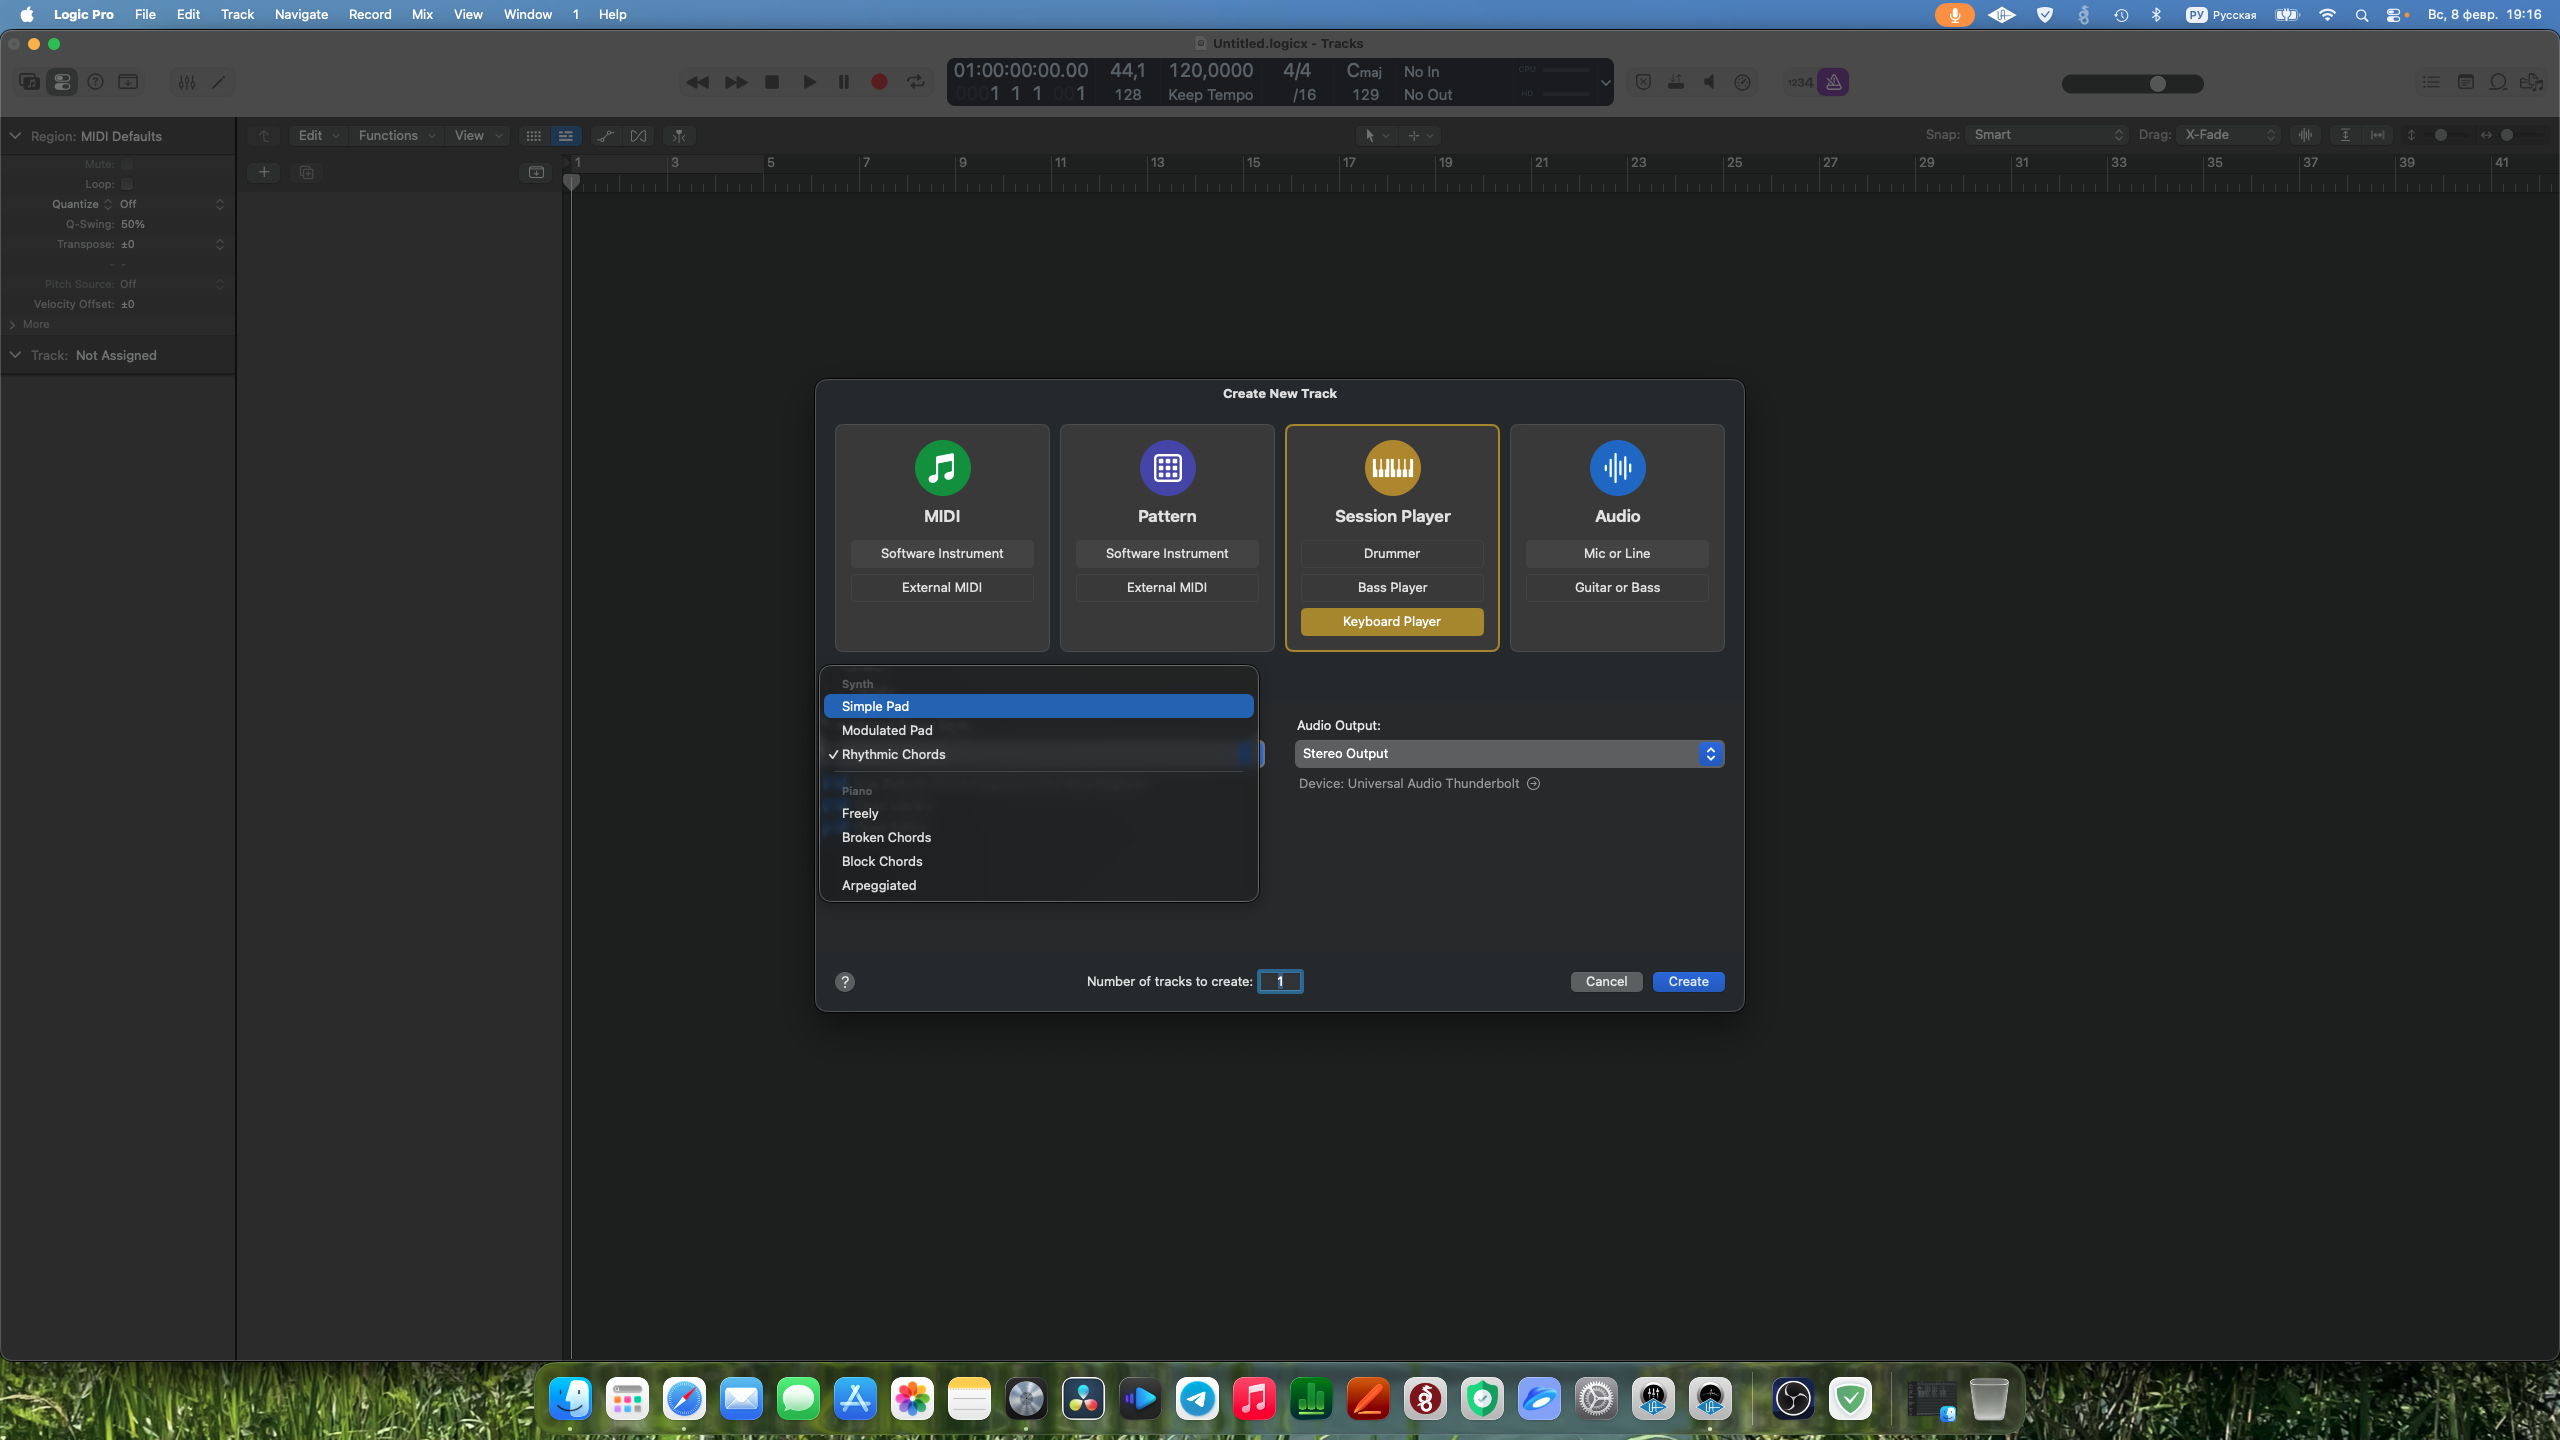The image size is (2560, 1440).
Task: Click the Session Player keyboard icon
Action: pos(1391,467)
